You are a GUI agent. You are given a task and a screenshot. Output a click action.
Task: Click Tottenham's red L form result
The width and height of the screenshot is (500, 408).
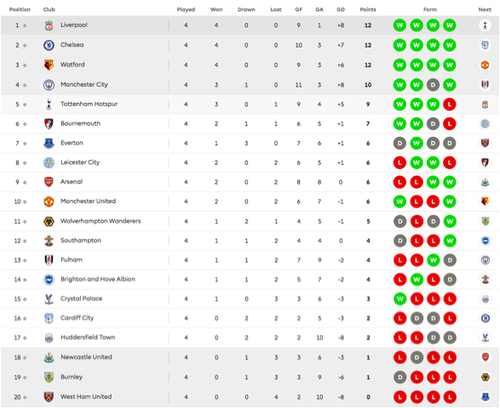pos(450,104)
